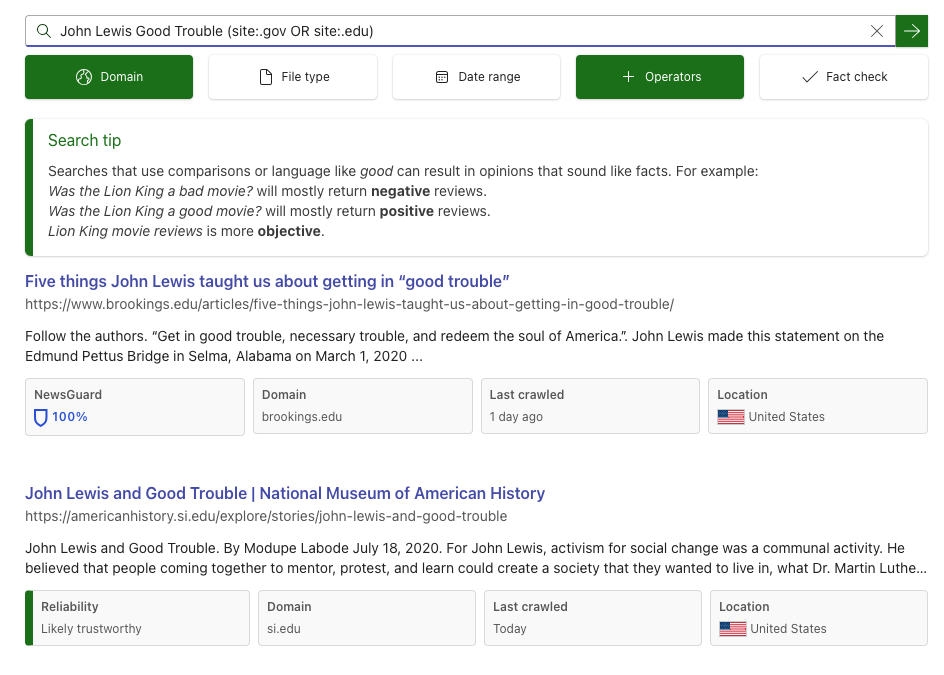
Task: Click the US flag on the si.edu location card
Action: (732, 629)
